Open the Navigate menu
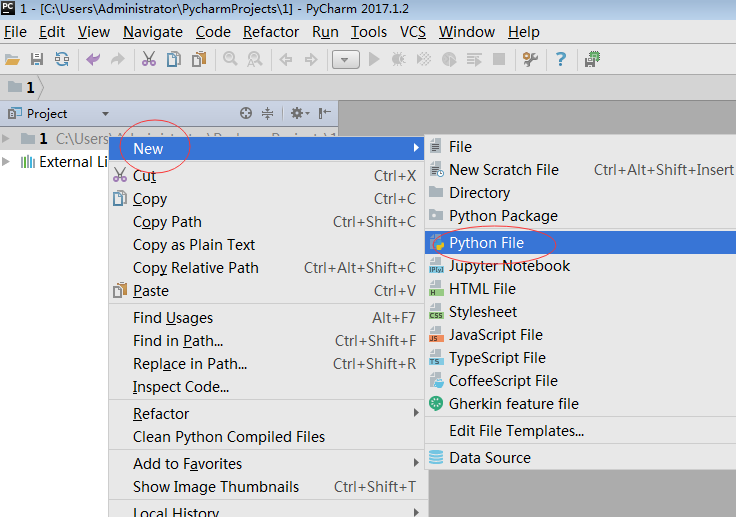 (153, 32)
